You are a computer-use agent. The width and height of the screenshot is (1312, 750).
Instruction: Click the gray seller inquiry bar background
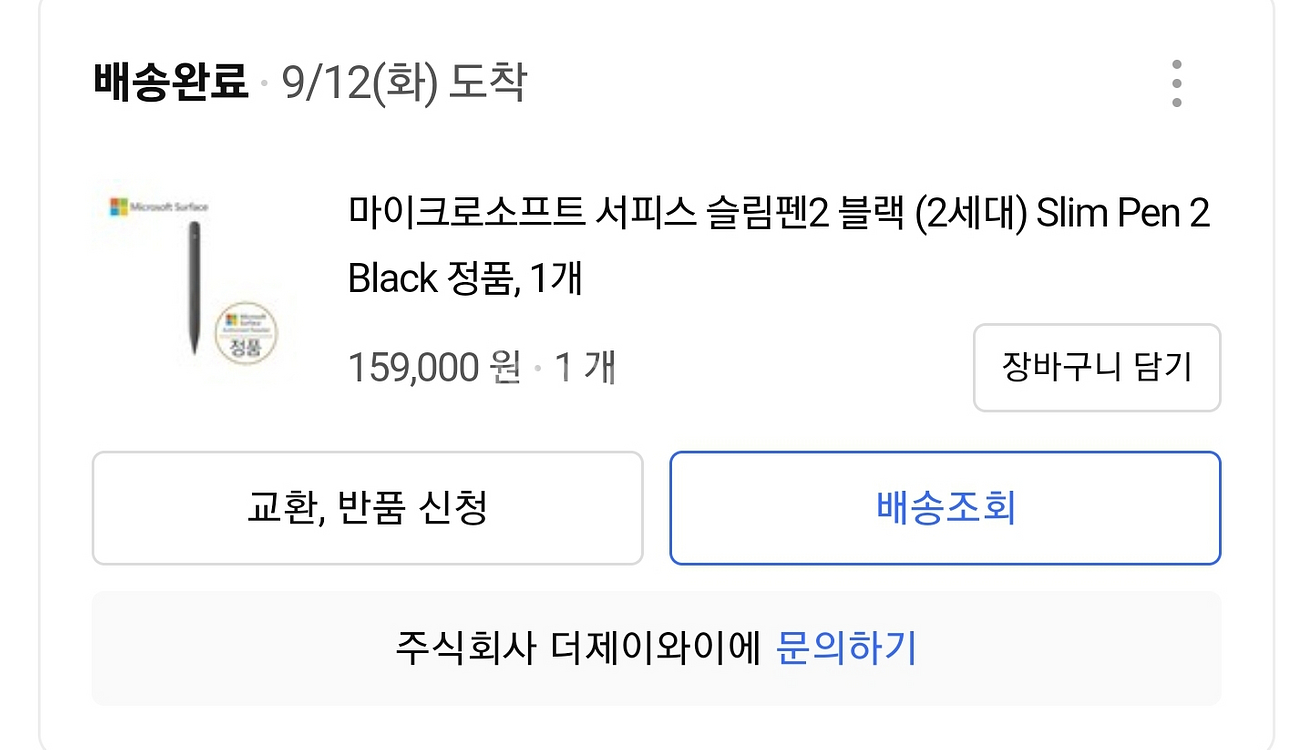pos(656,648)
